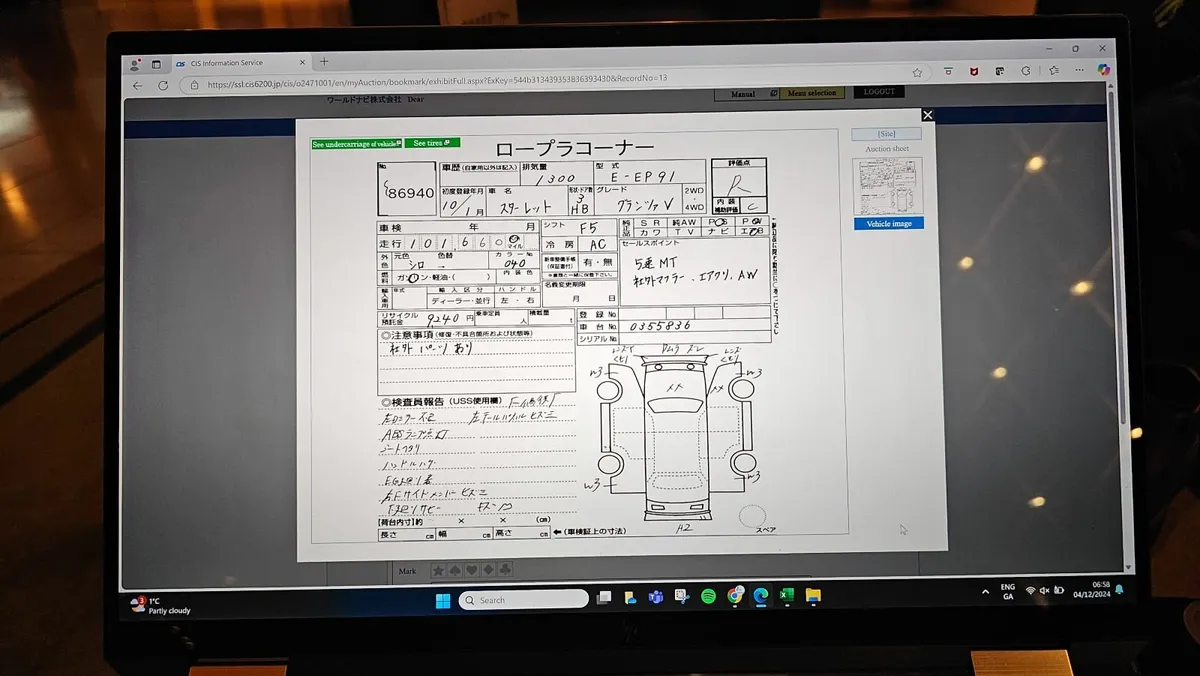Open a new browser tab
The height and width of the screenshot is (676, 1200).
pos(324,62)
